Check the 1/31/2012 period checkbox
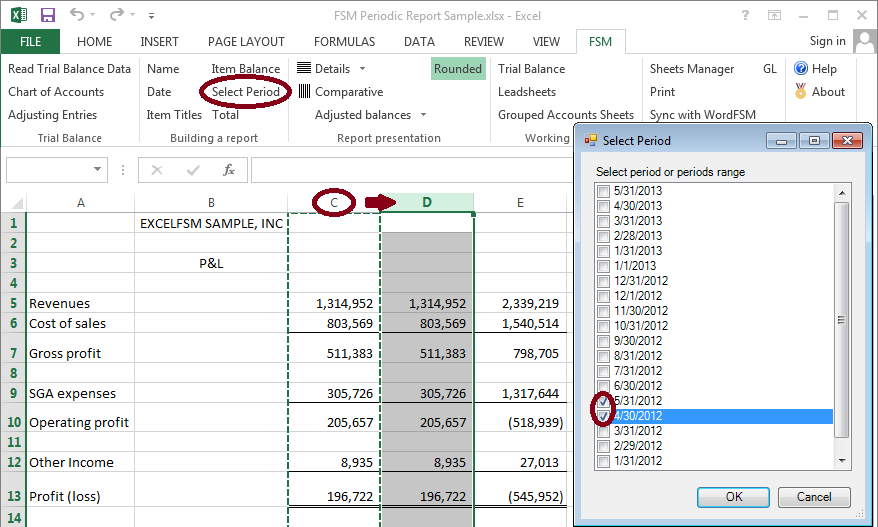878x527 pixels. click(603, 461)
